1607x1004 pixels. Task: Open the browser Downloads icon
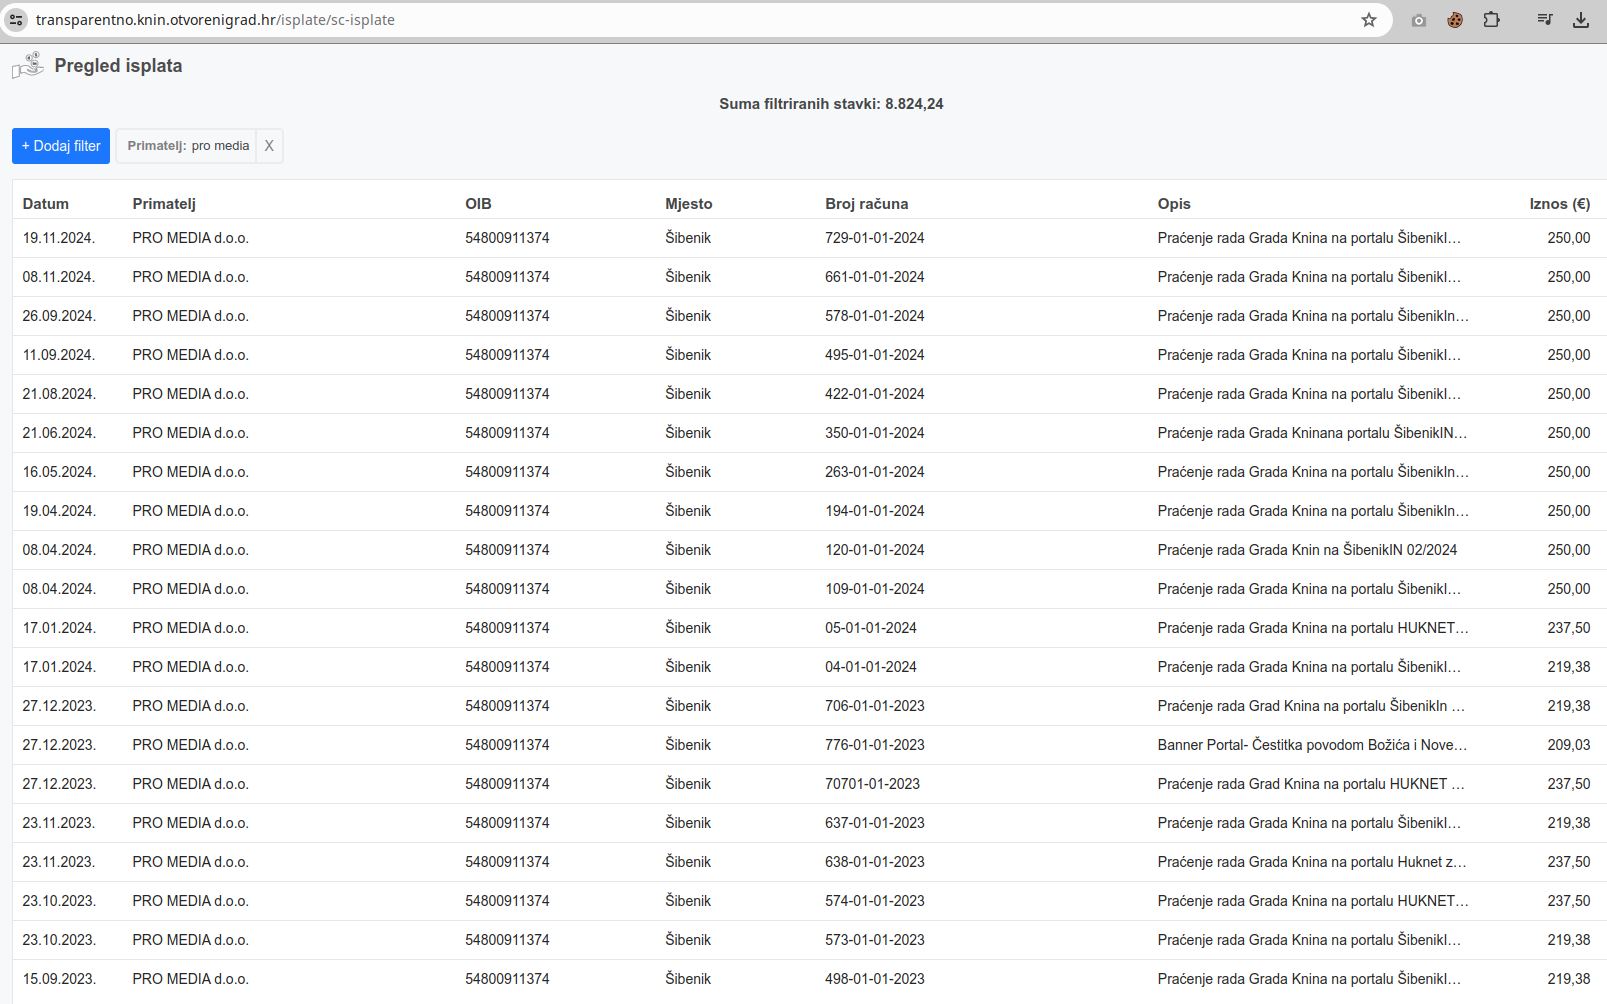pos(1581,20)
